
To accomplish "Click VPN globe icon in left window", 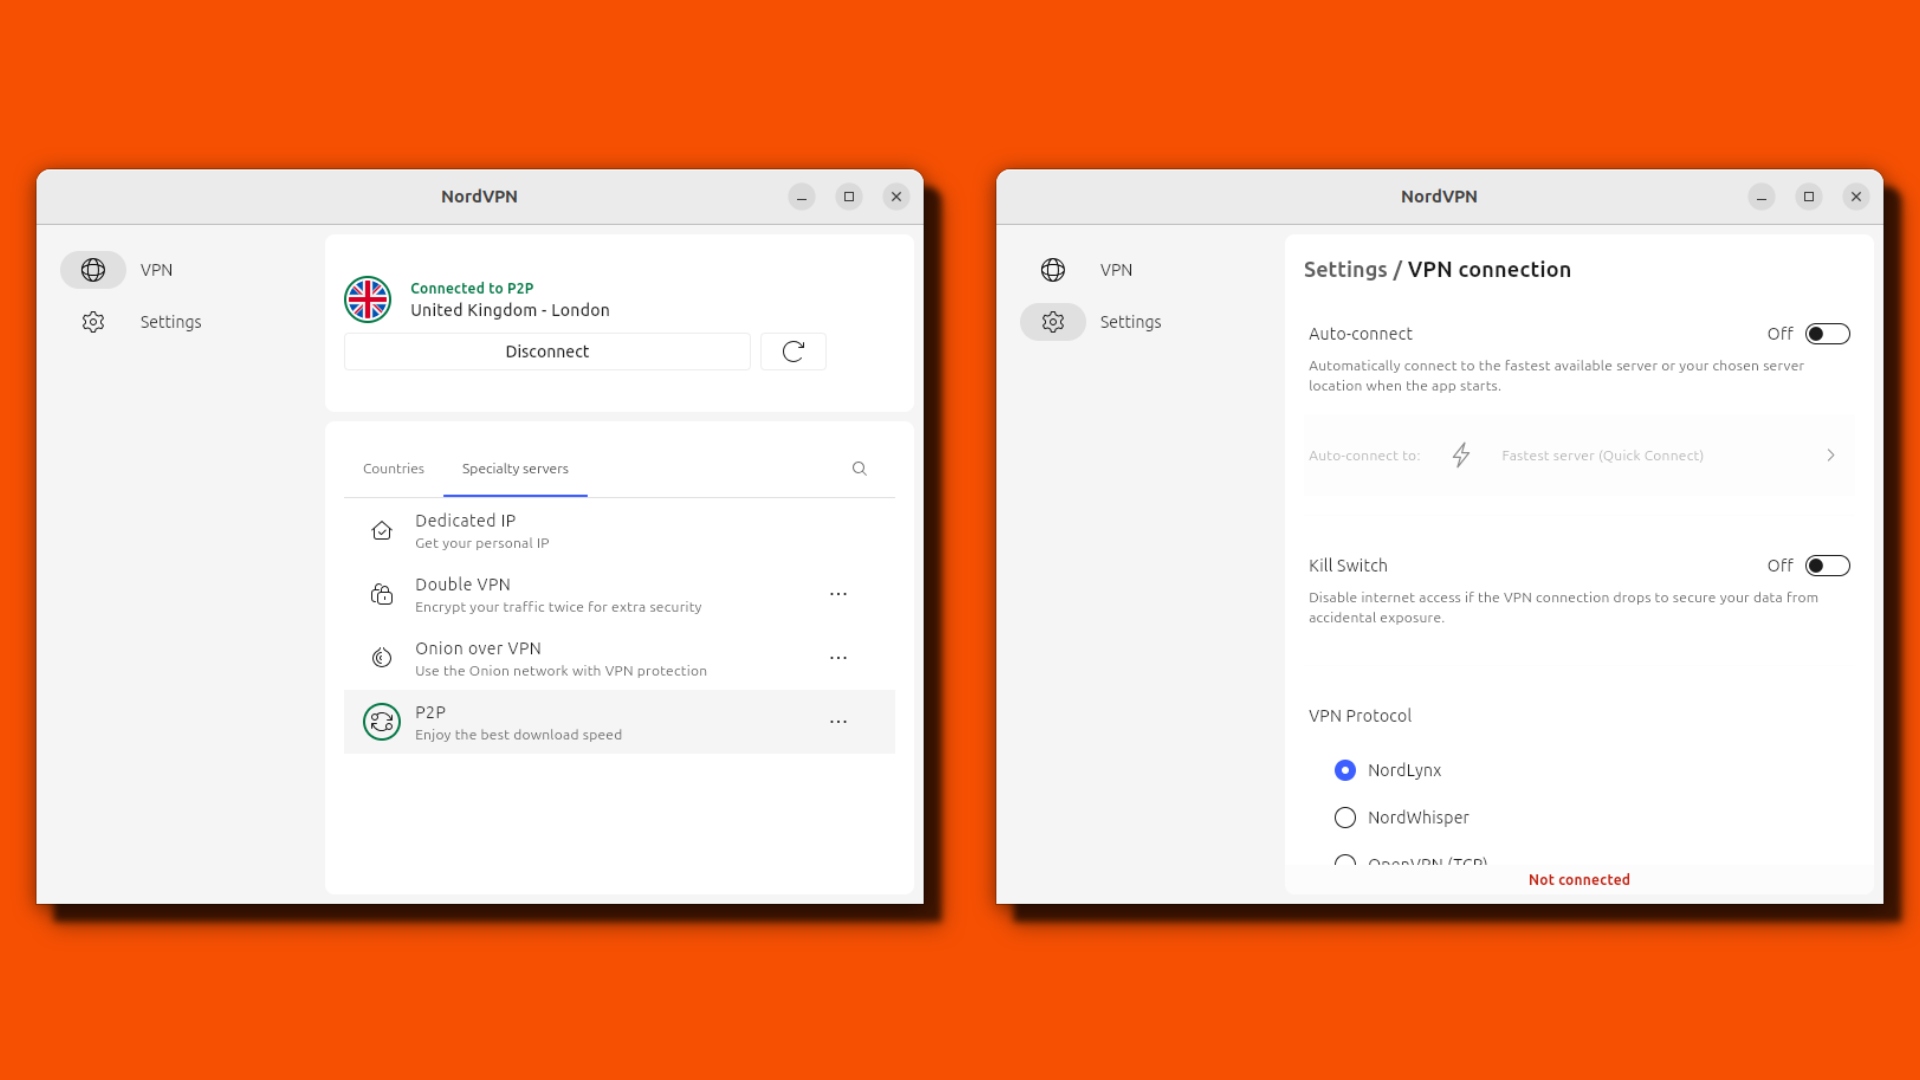I will (93, 270).
